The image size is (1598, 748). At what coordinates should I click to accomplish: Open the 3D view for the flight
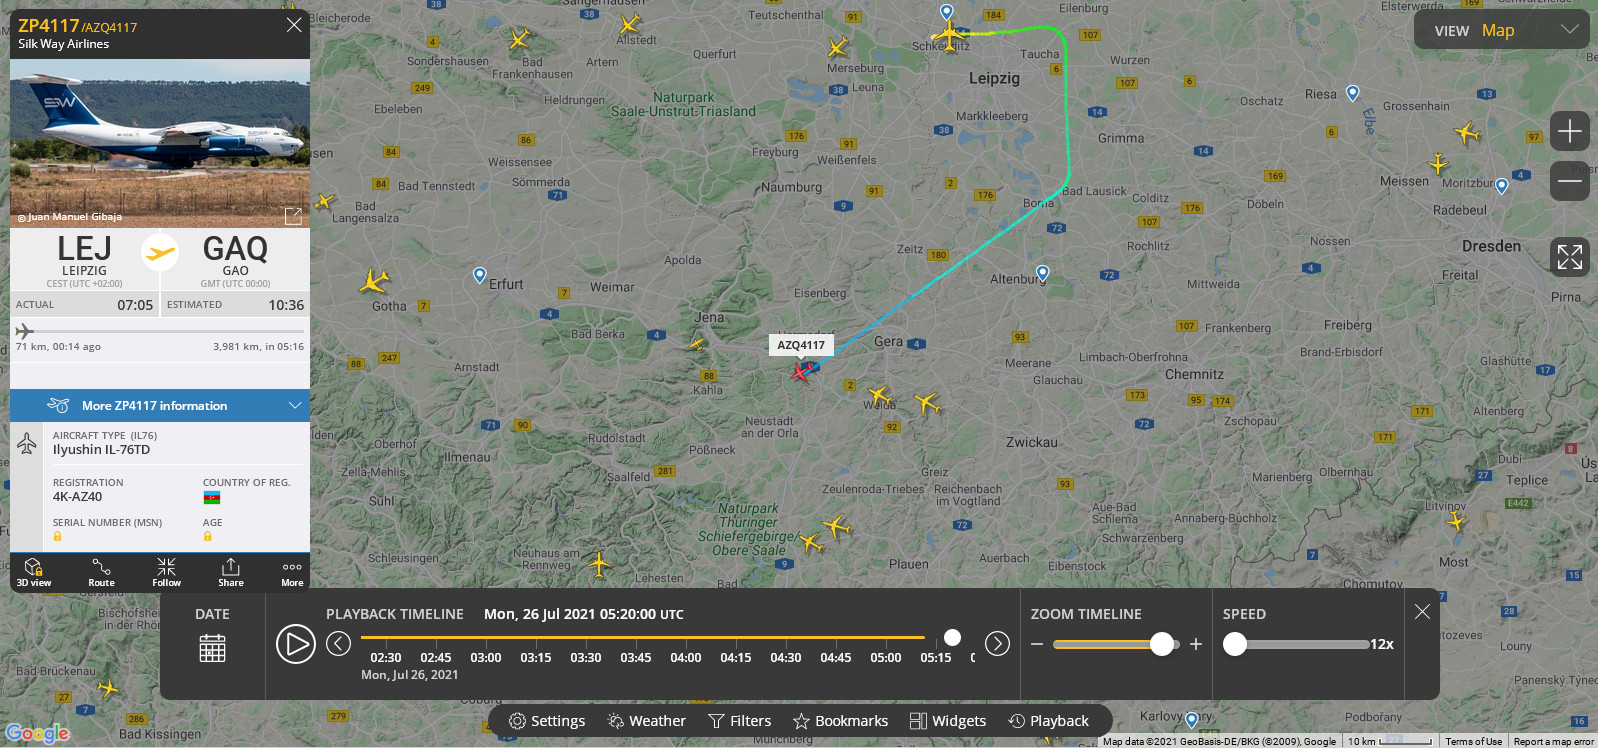pyautogui.click(x=33, y=572)
